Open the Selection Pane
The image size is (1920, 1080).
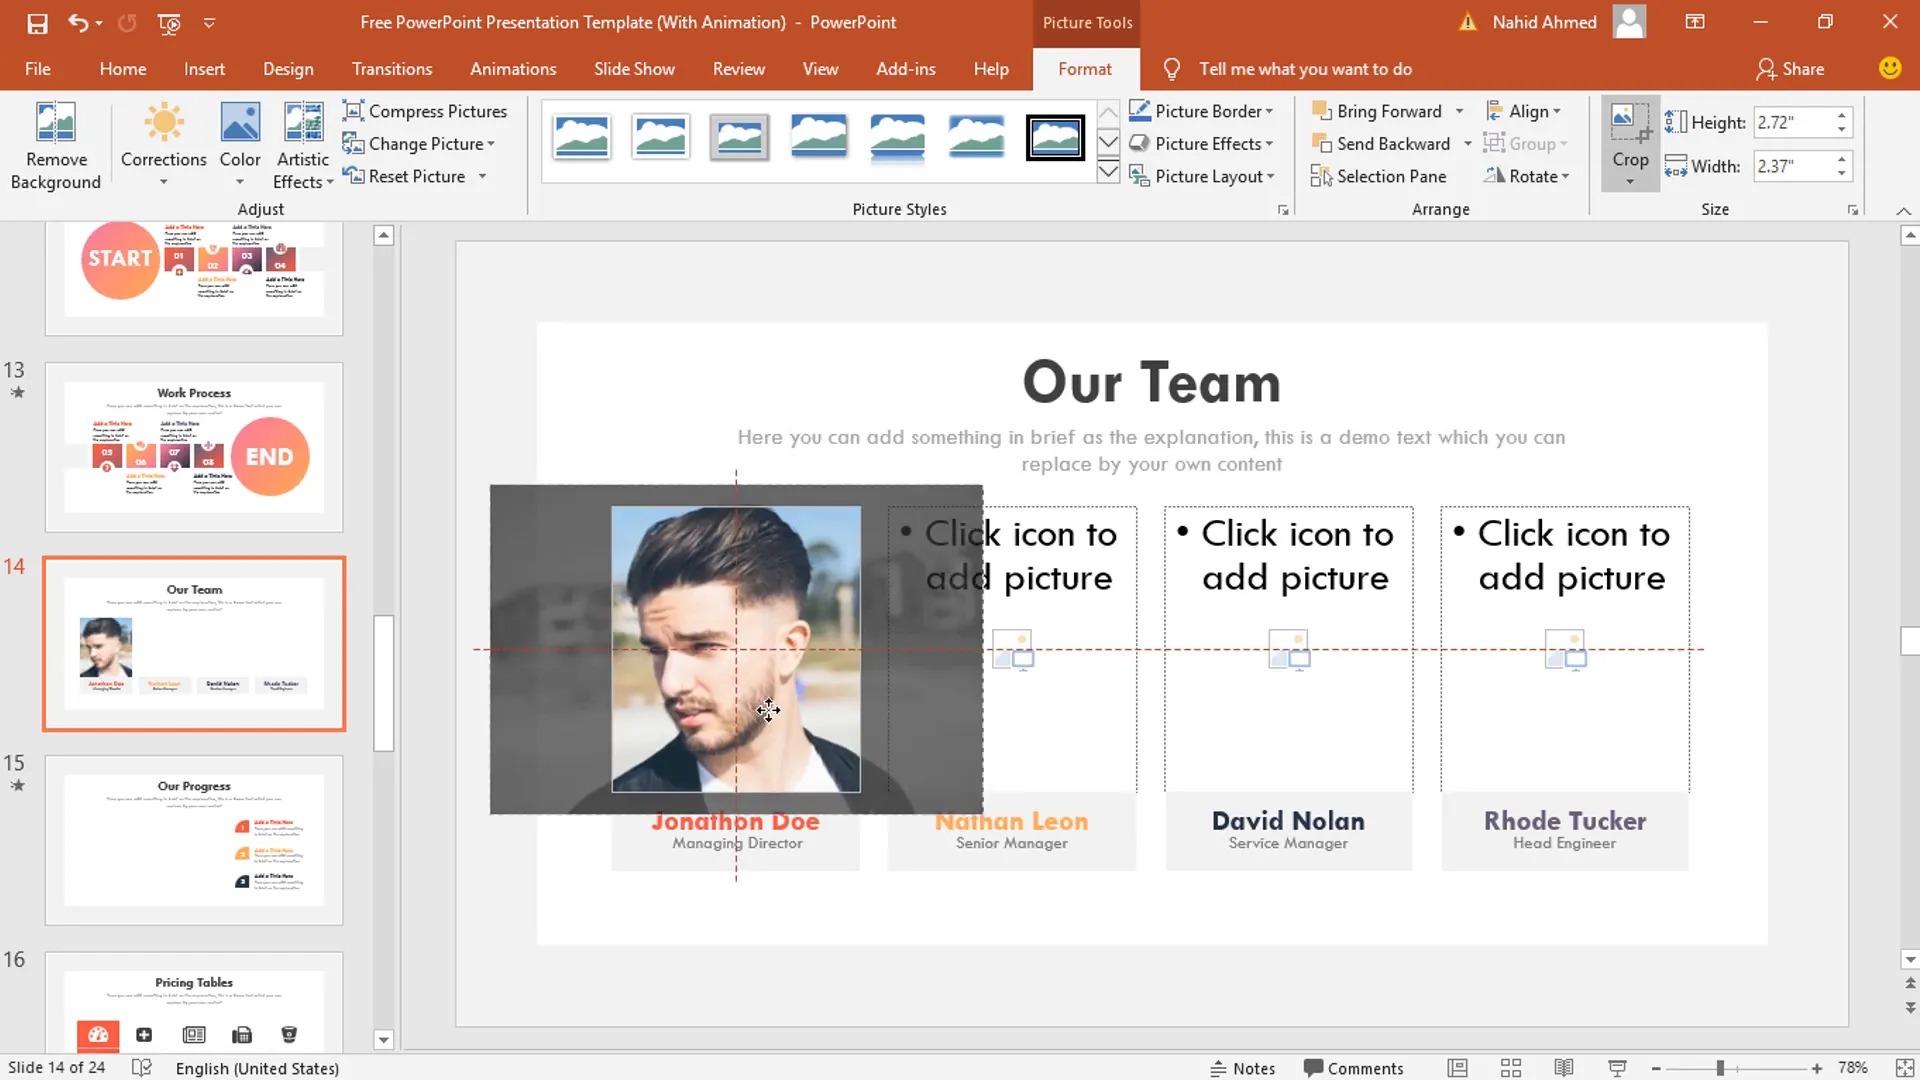click(x=1378, y=176)
